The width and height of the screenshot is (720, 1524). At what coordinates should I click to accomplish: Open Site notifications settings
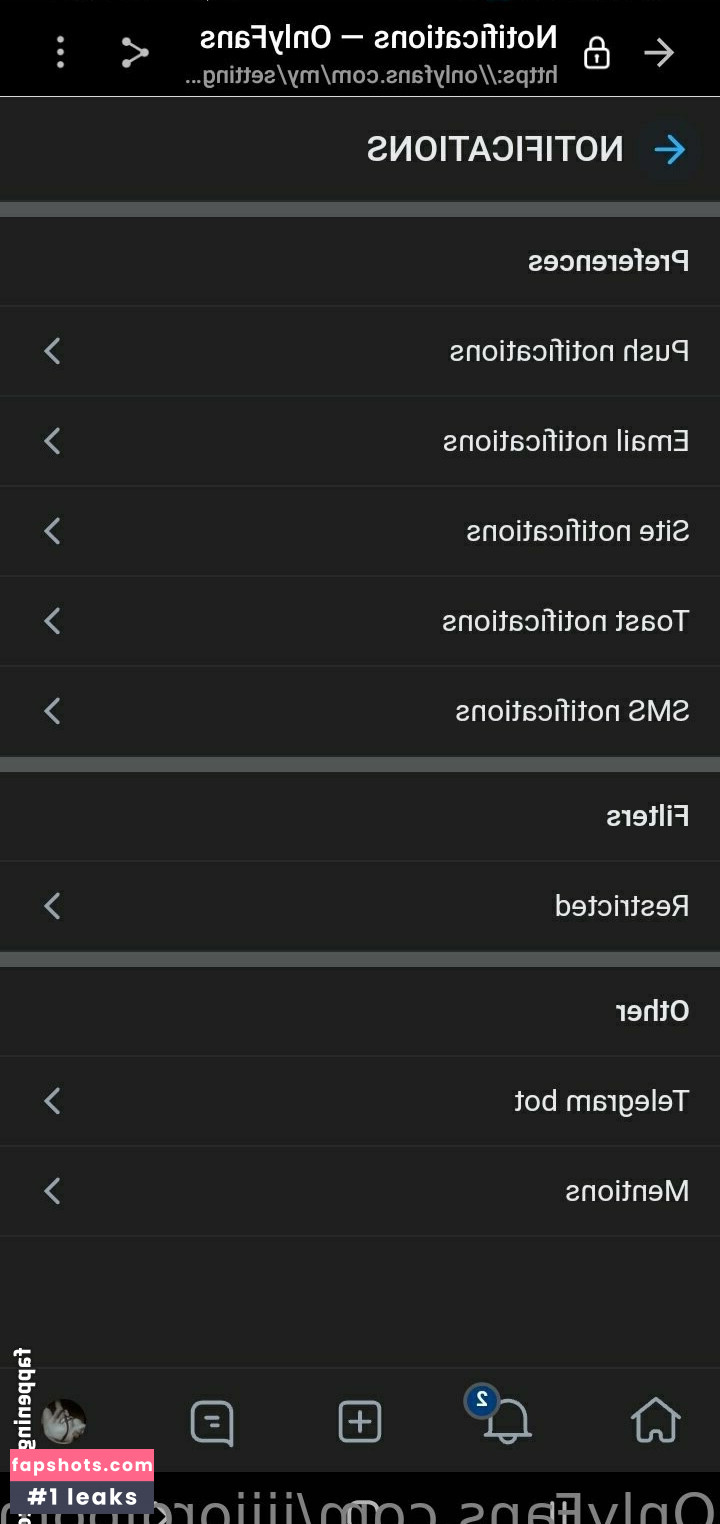pos(577,531)
